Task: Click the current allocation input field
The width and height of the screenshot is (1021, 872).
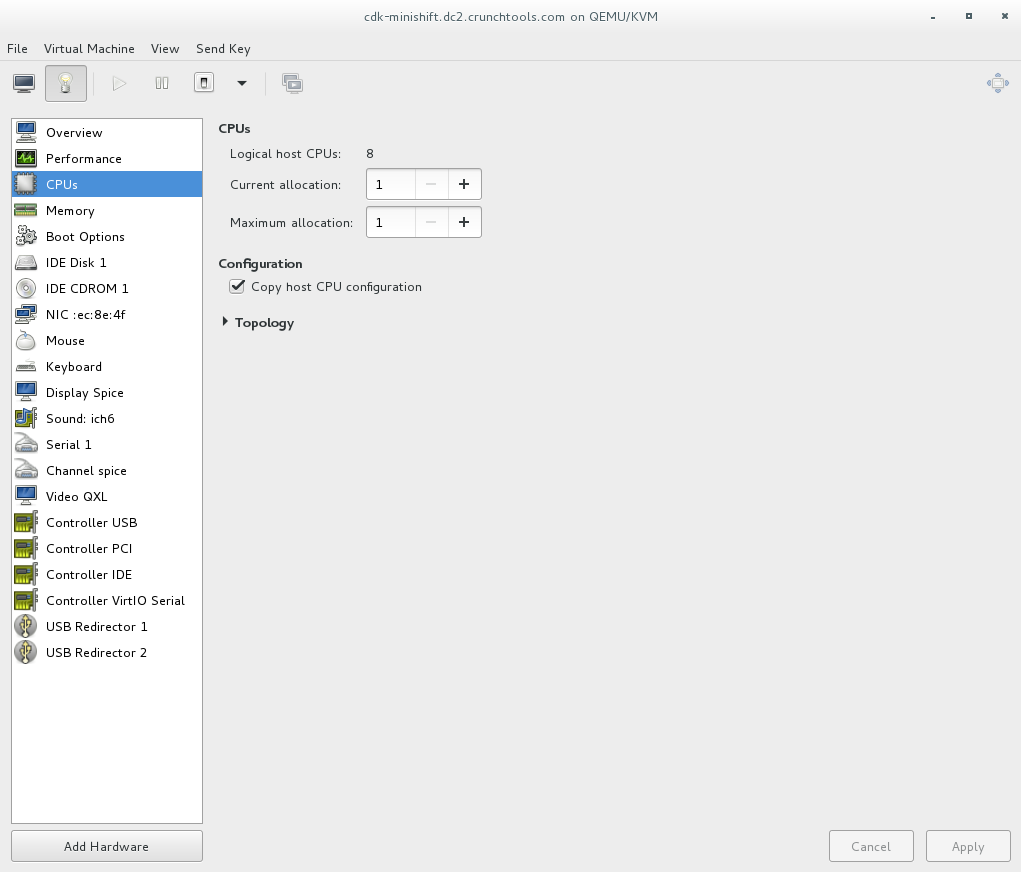Action: (x=391, y=184)
